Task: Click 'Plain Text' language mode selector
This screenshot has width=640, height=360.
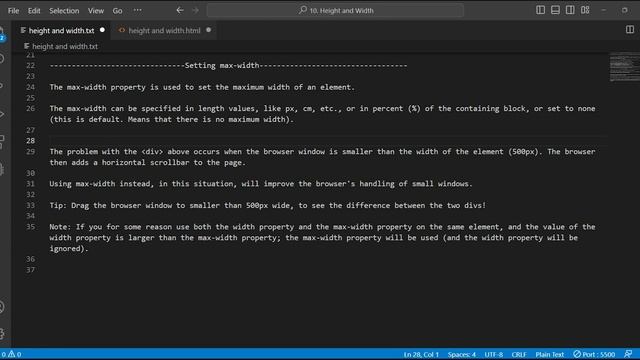Action: click(x=549, y=354)
